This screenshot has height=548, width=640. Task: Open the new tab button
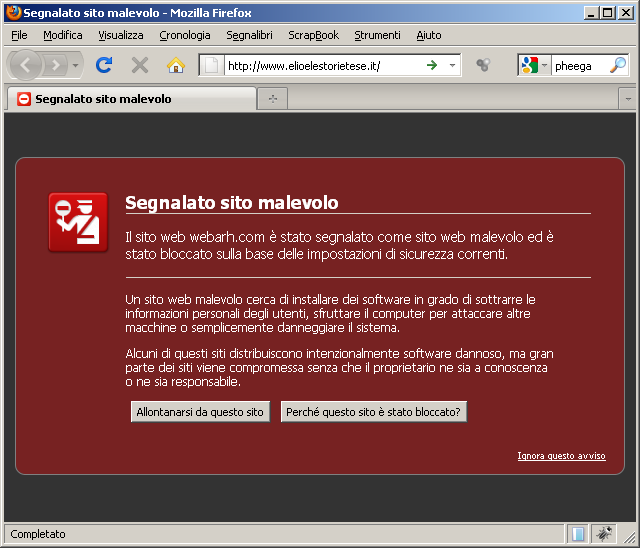(x=271, y=98)
